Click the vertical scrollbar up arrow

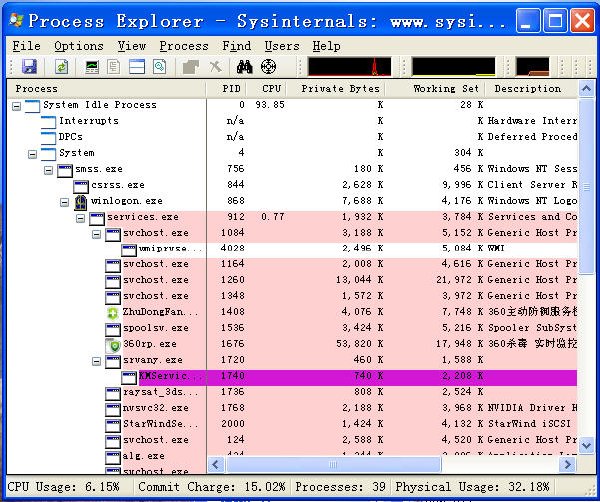click(587, 89)
